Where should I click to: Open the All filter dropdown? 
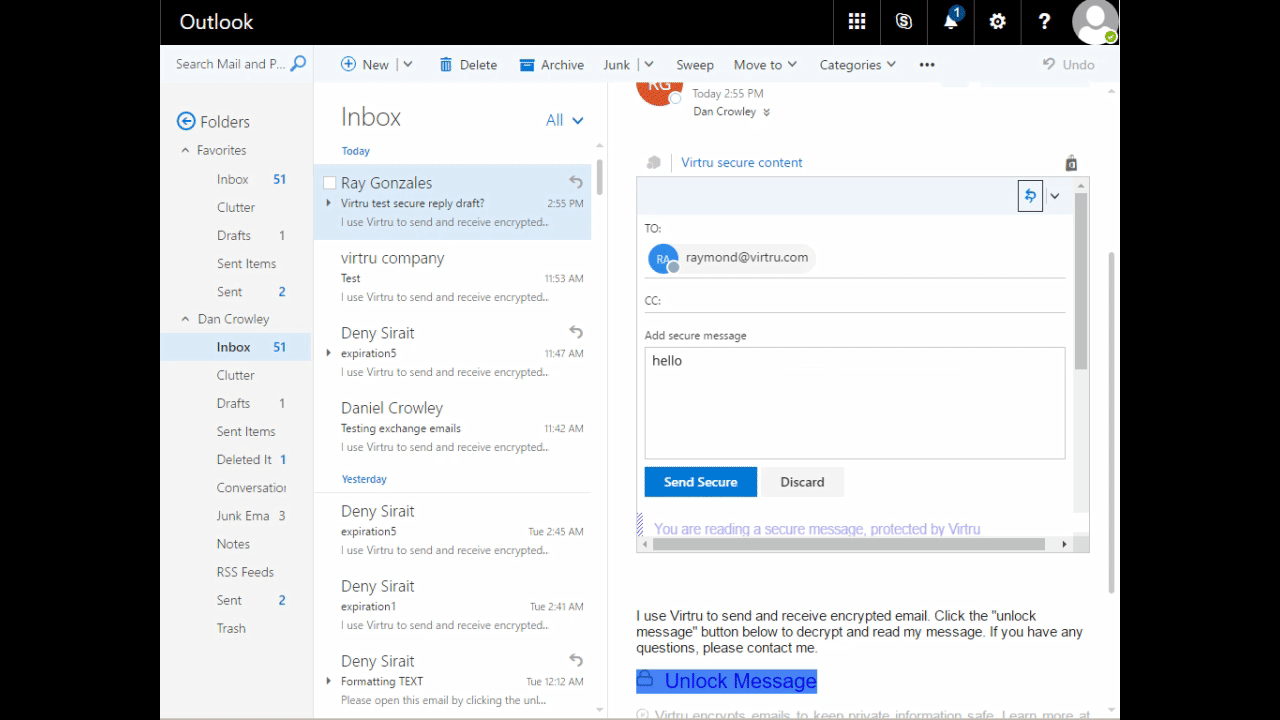(x=564, y=120)
